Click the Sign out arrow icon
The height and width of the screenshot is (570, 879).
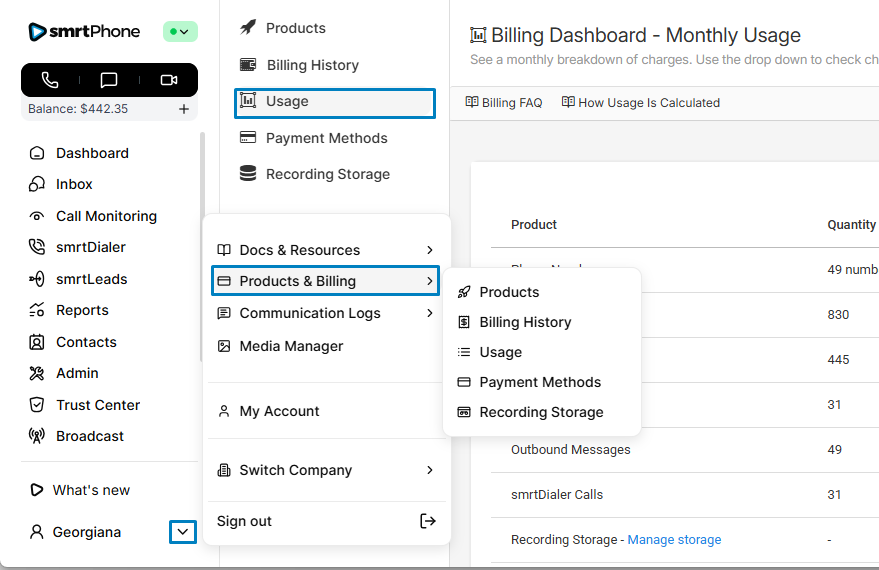click(x=427, y=521)
